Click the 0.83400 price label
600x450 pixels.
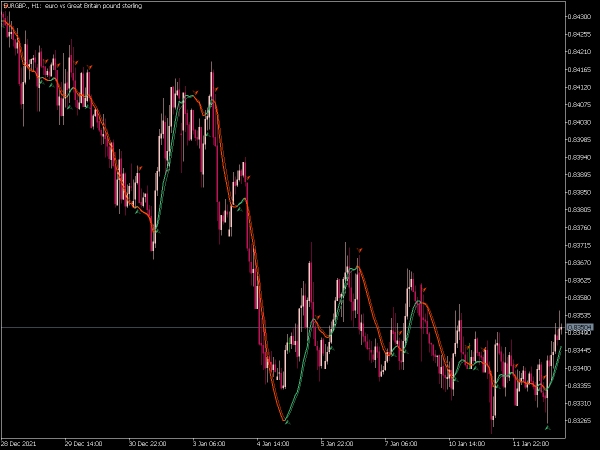point(579,368)
